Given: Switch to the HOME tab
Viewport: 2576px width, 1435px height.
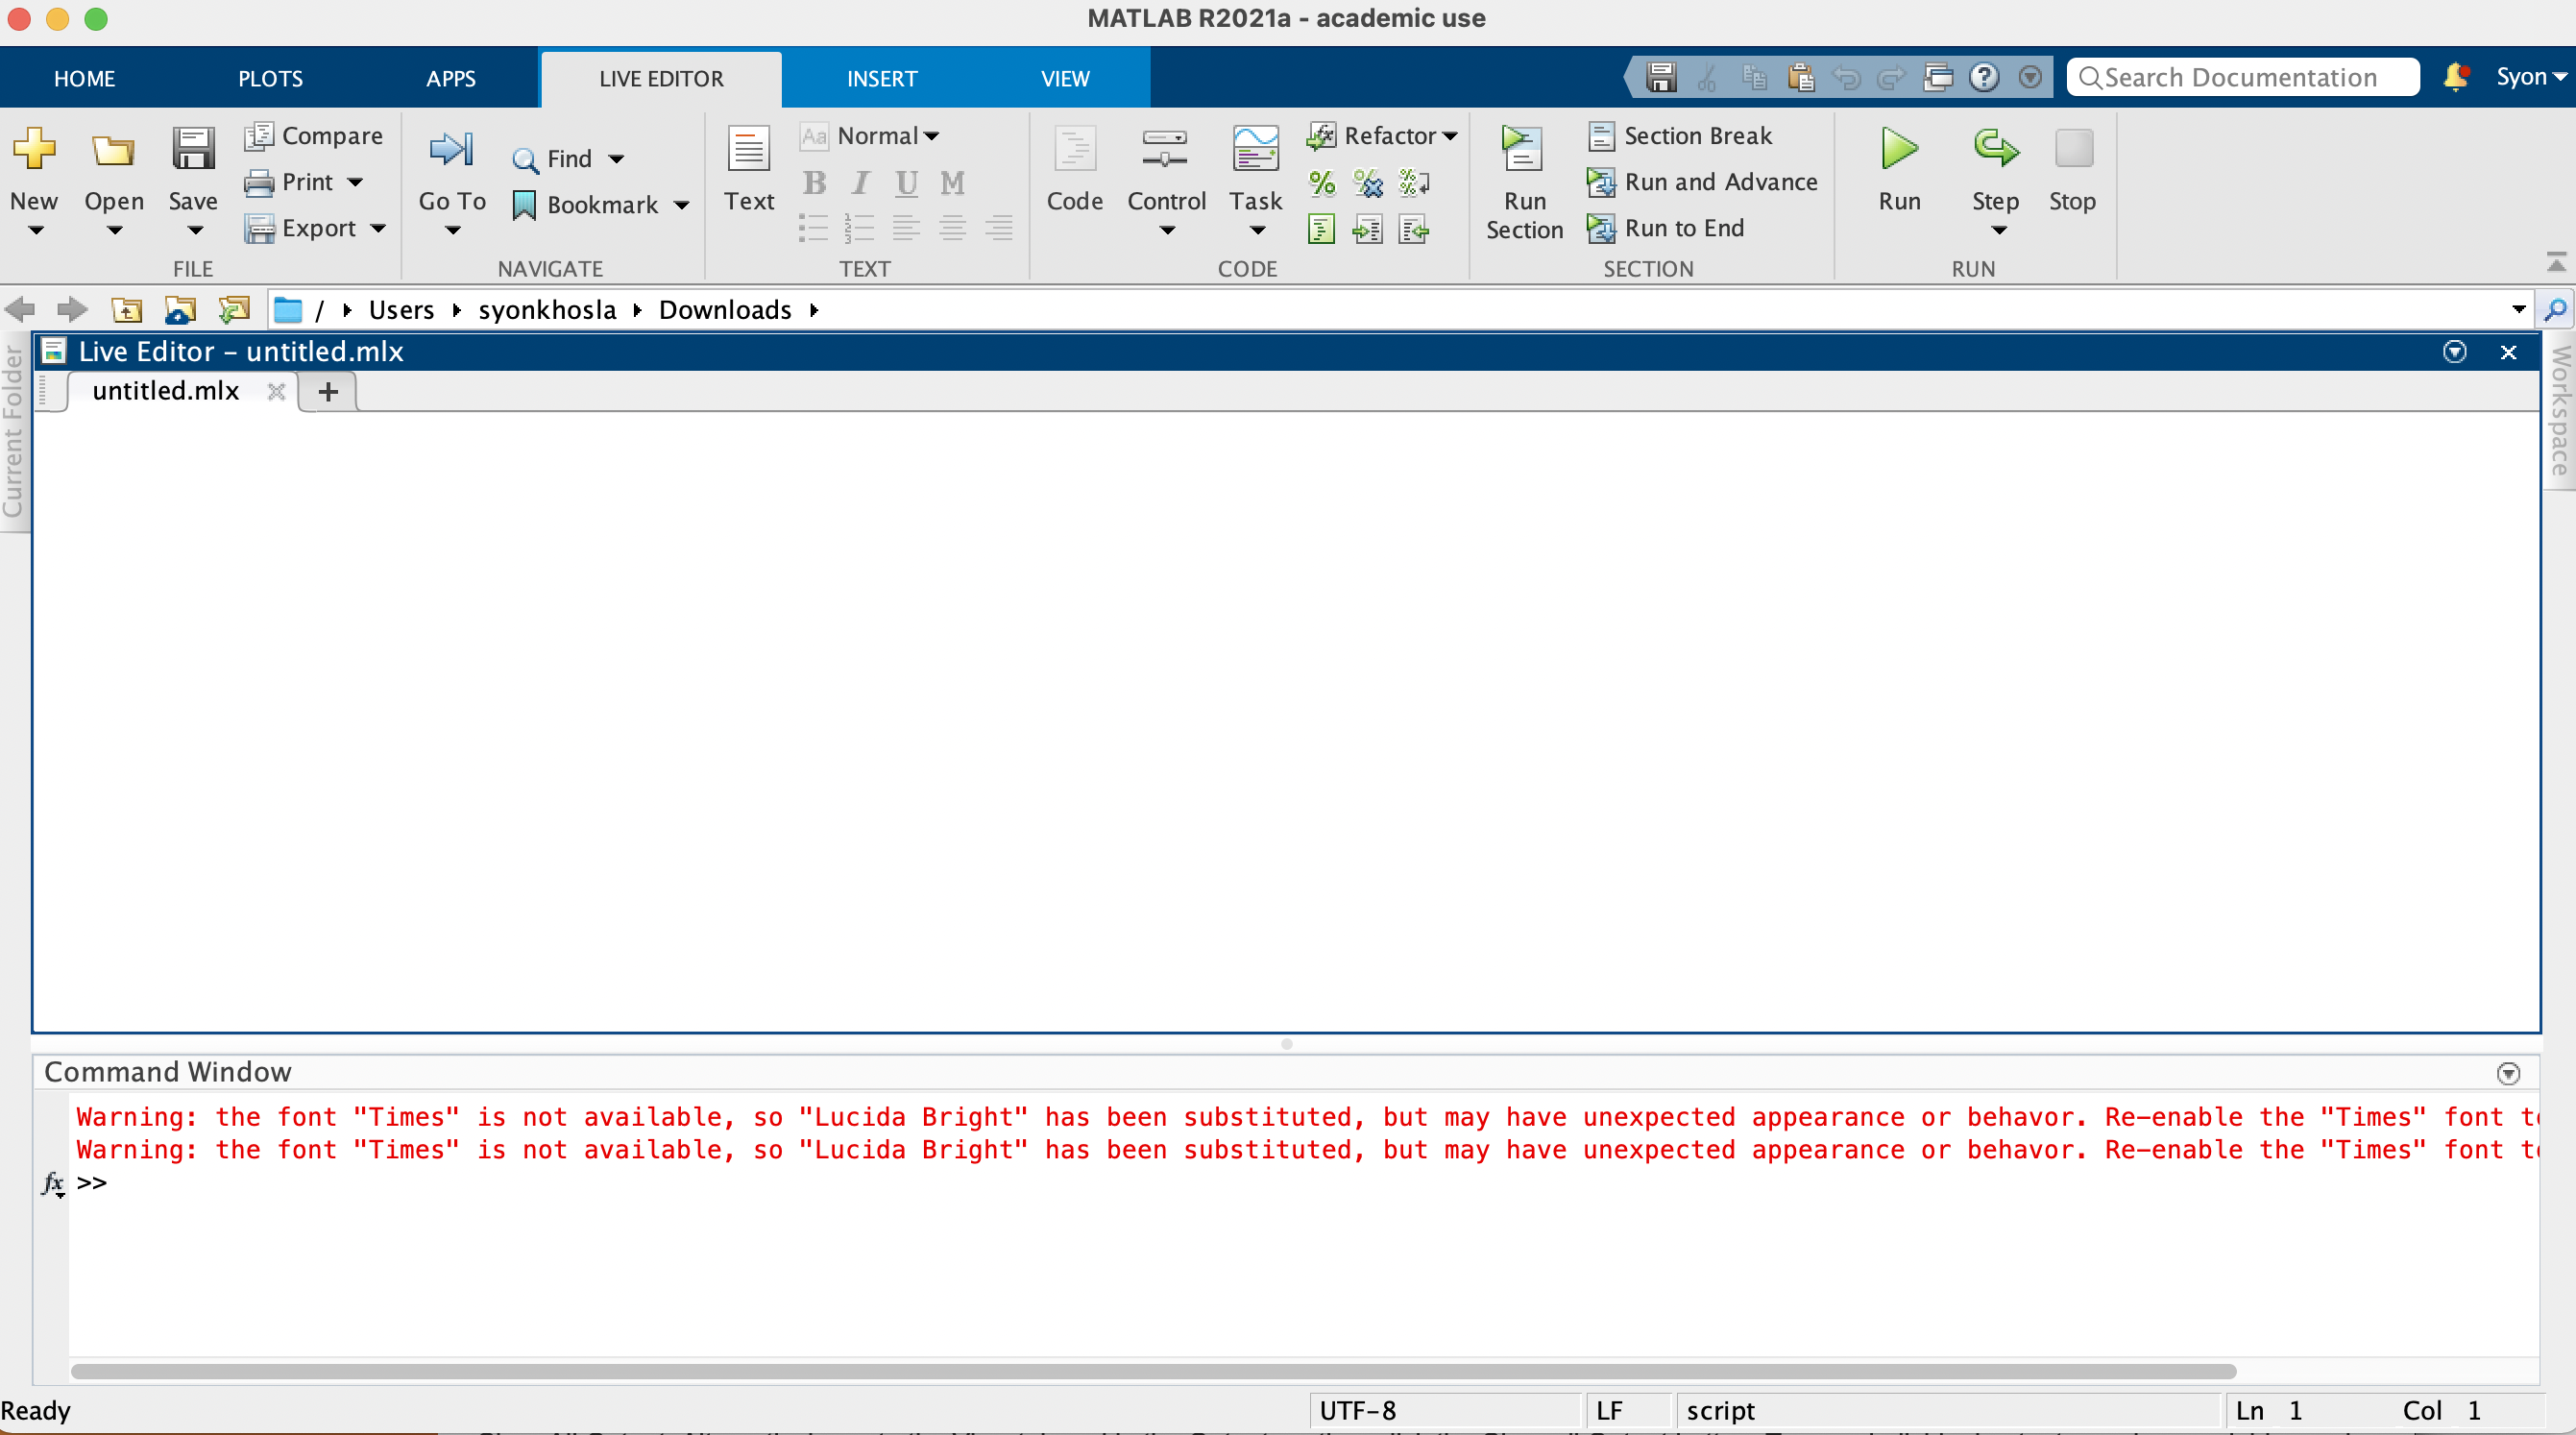Looking at the screenshot, I should coord(84,78).
